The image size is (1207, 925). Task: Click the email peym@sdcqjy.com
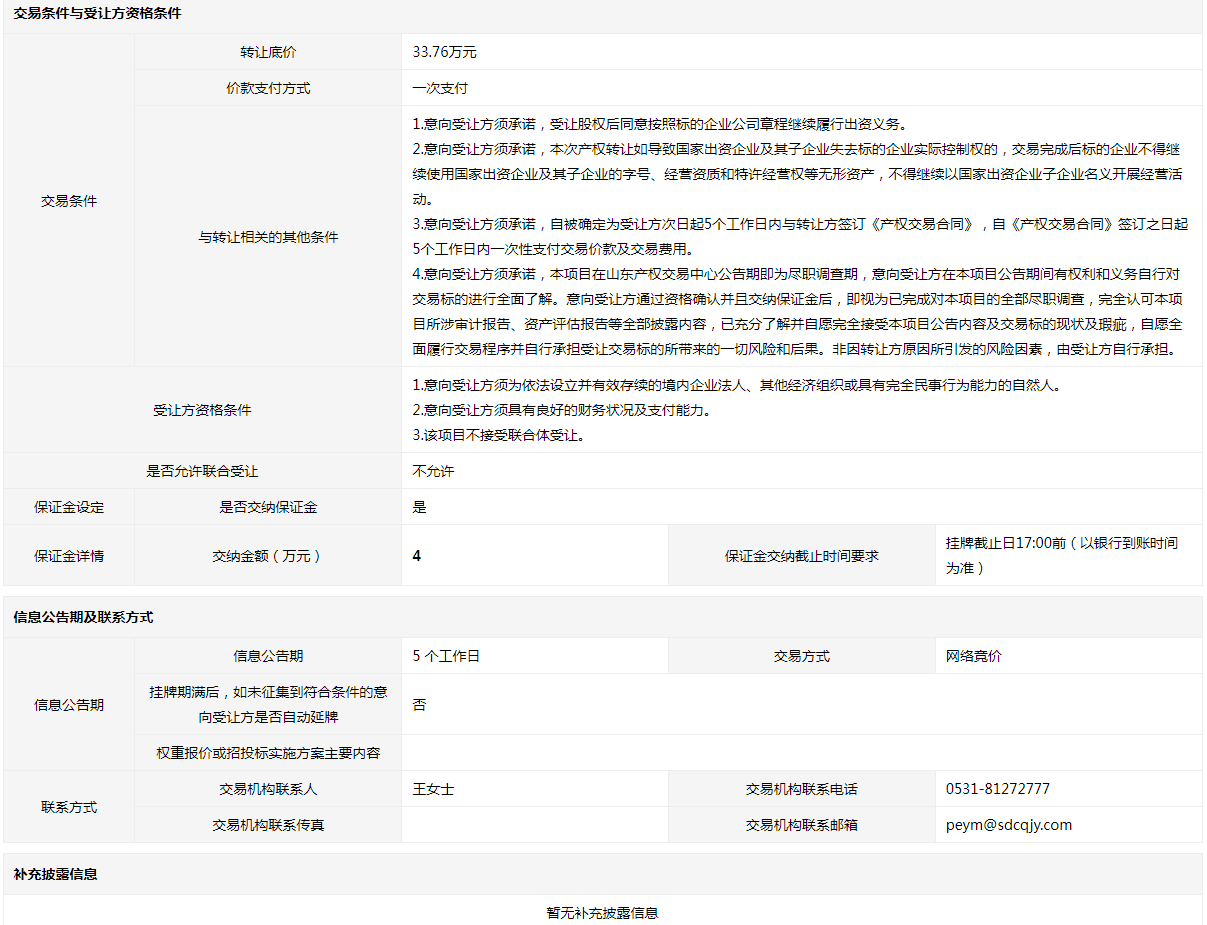point(1008,825)
